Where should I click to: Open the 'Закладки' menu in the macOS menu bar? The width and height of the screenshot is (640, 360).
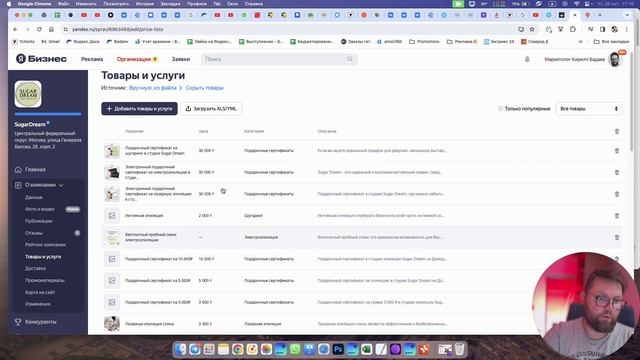(170, 4)
